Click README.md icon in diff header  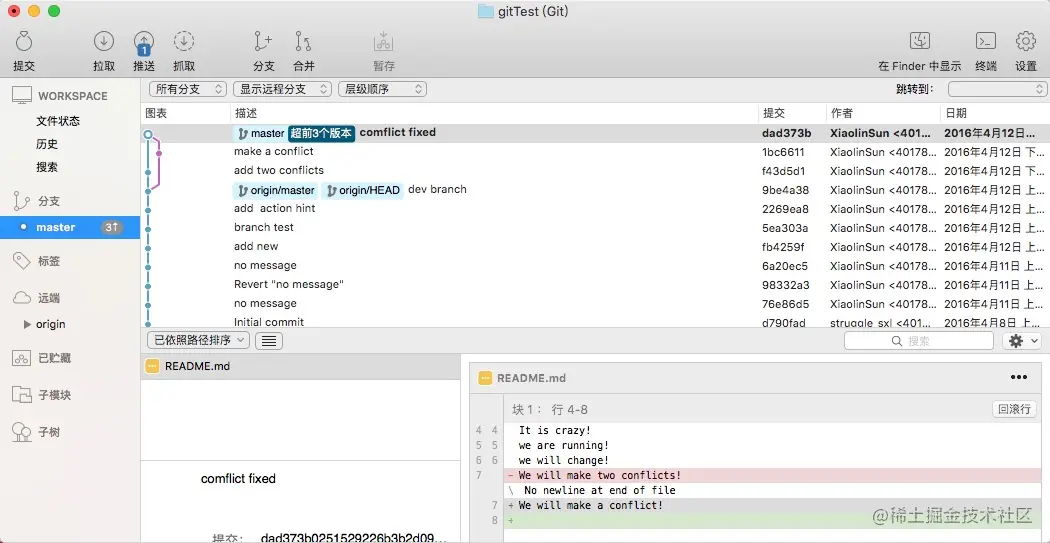point(485,378)
